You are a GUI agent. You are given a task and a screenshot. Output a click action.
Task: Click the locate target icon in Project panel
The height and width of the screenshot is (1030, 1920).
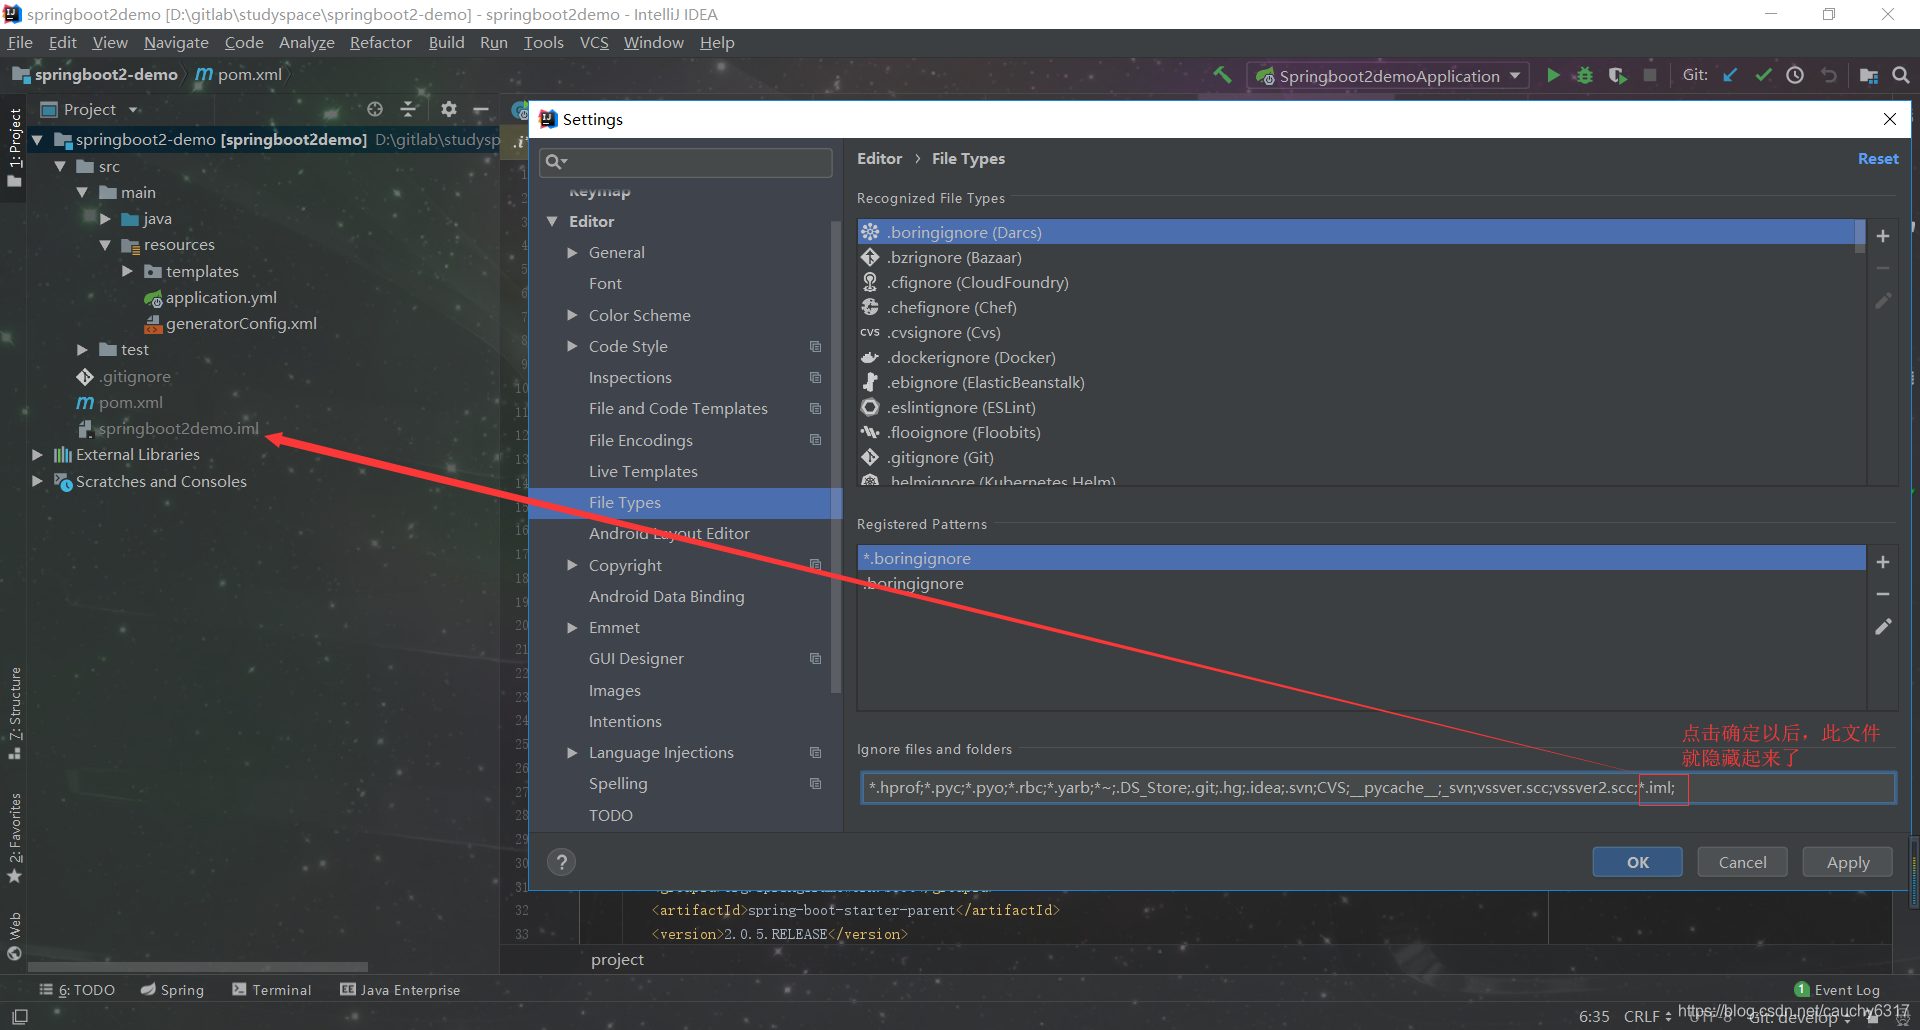click(x=375, y=109)
